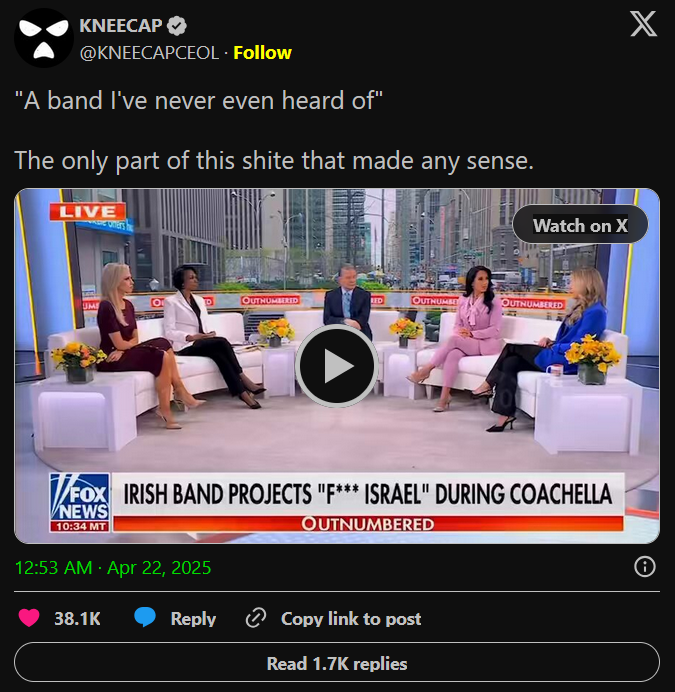Like the post with the pink heart
The image size is (675, 692).
pos(29,617)
